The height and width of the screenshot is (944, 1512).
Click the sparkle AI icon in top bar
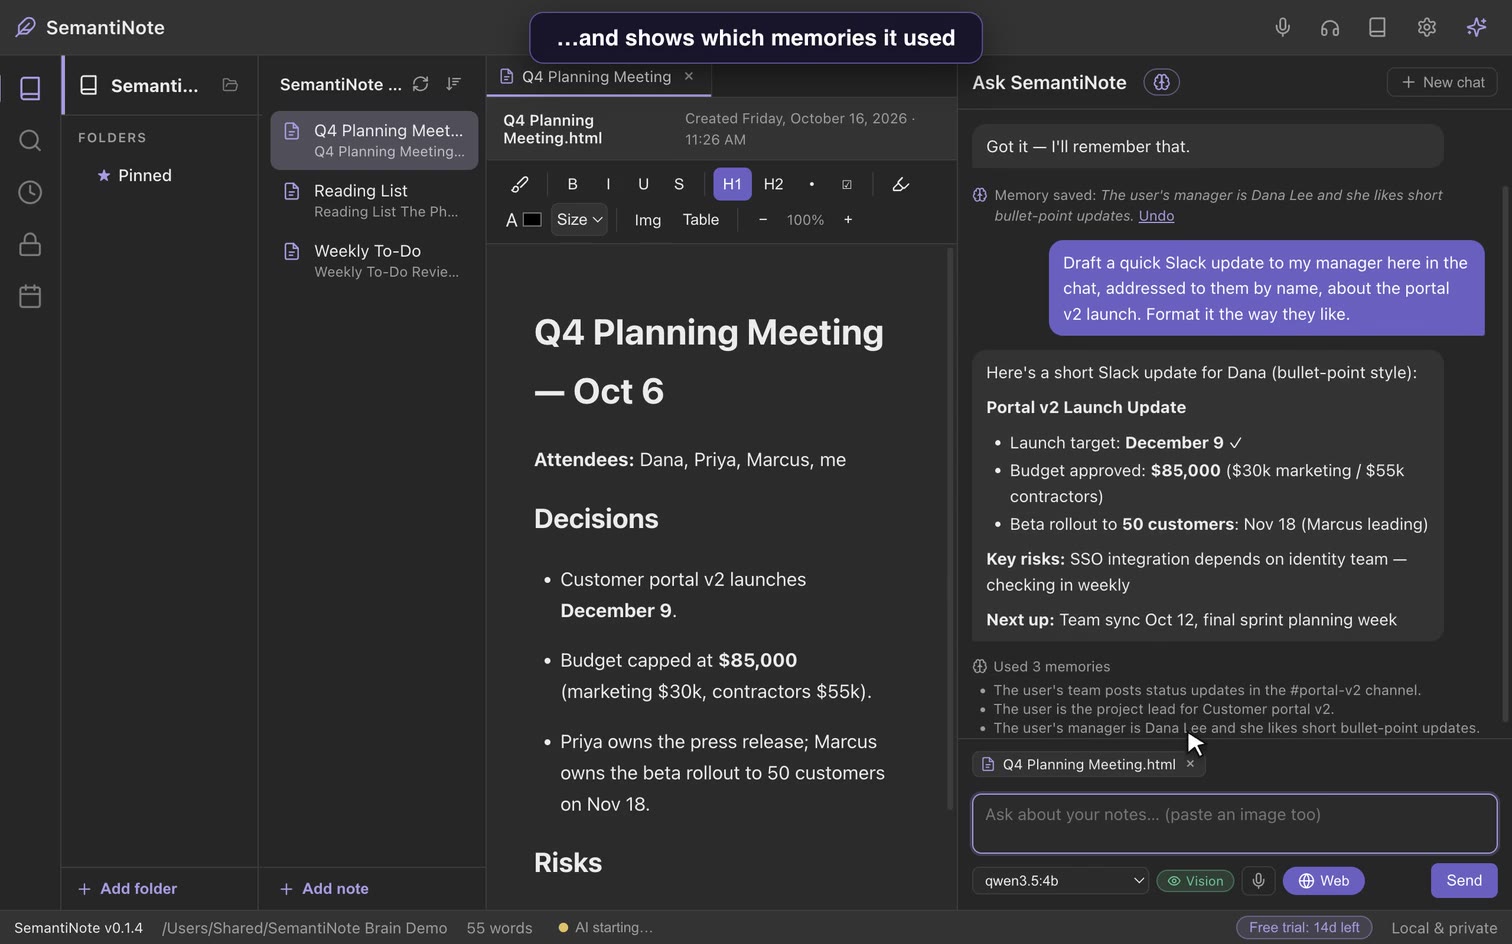click(1476, 27)
